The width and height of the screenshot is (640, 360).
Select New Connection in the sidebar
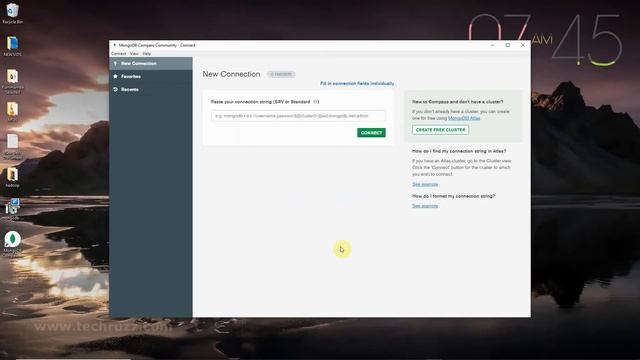(151, 63)
